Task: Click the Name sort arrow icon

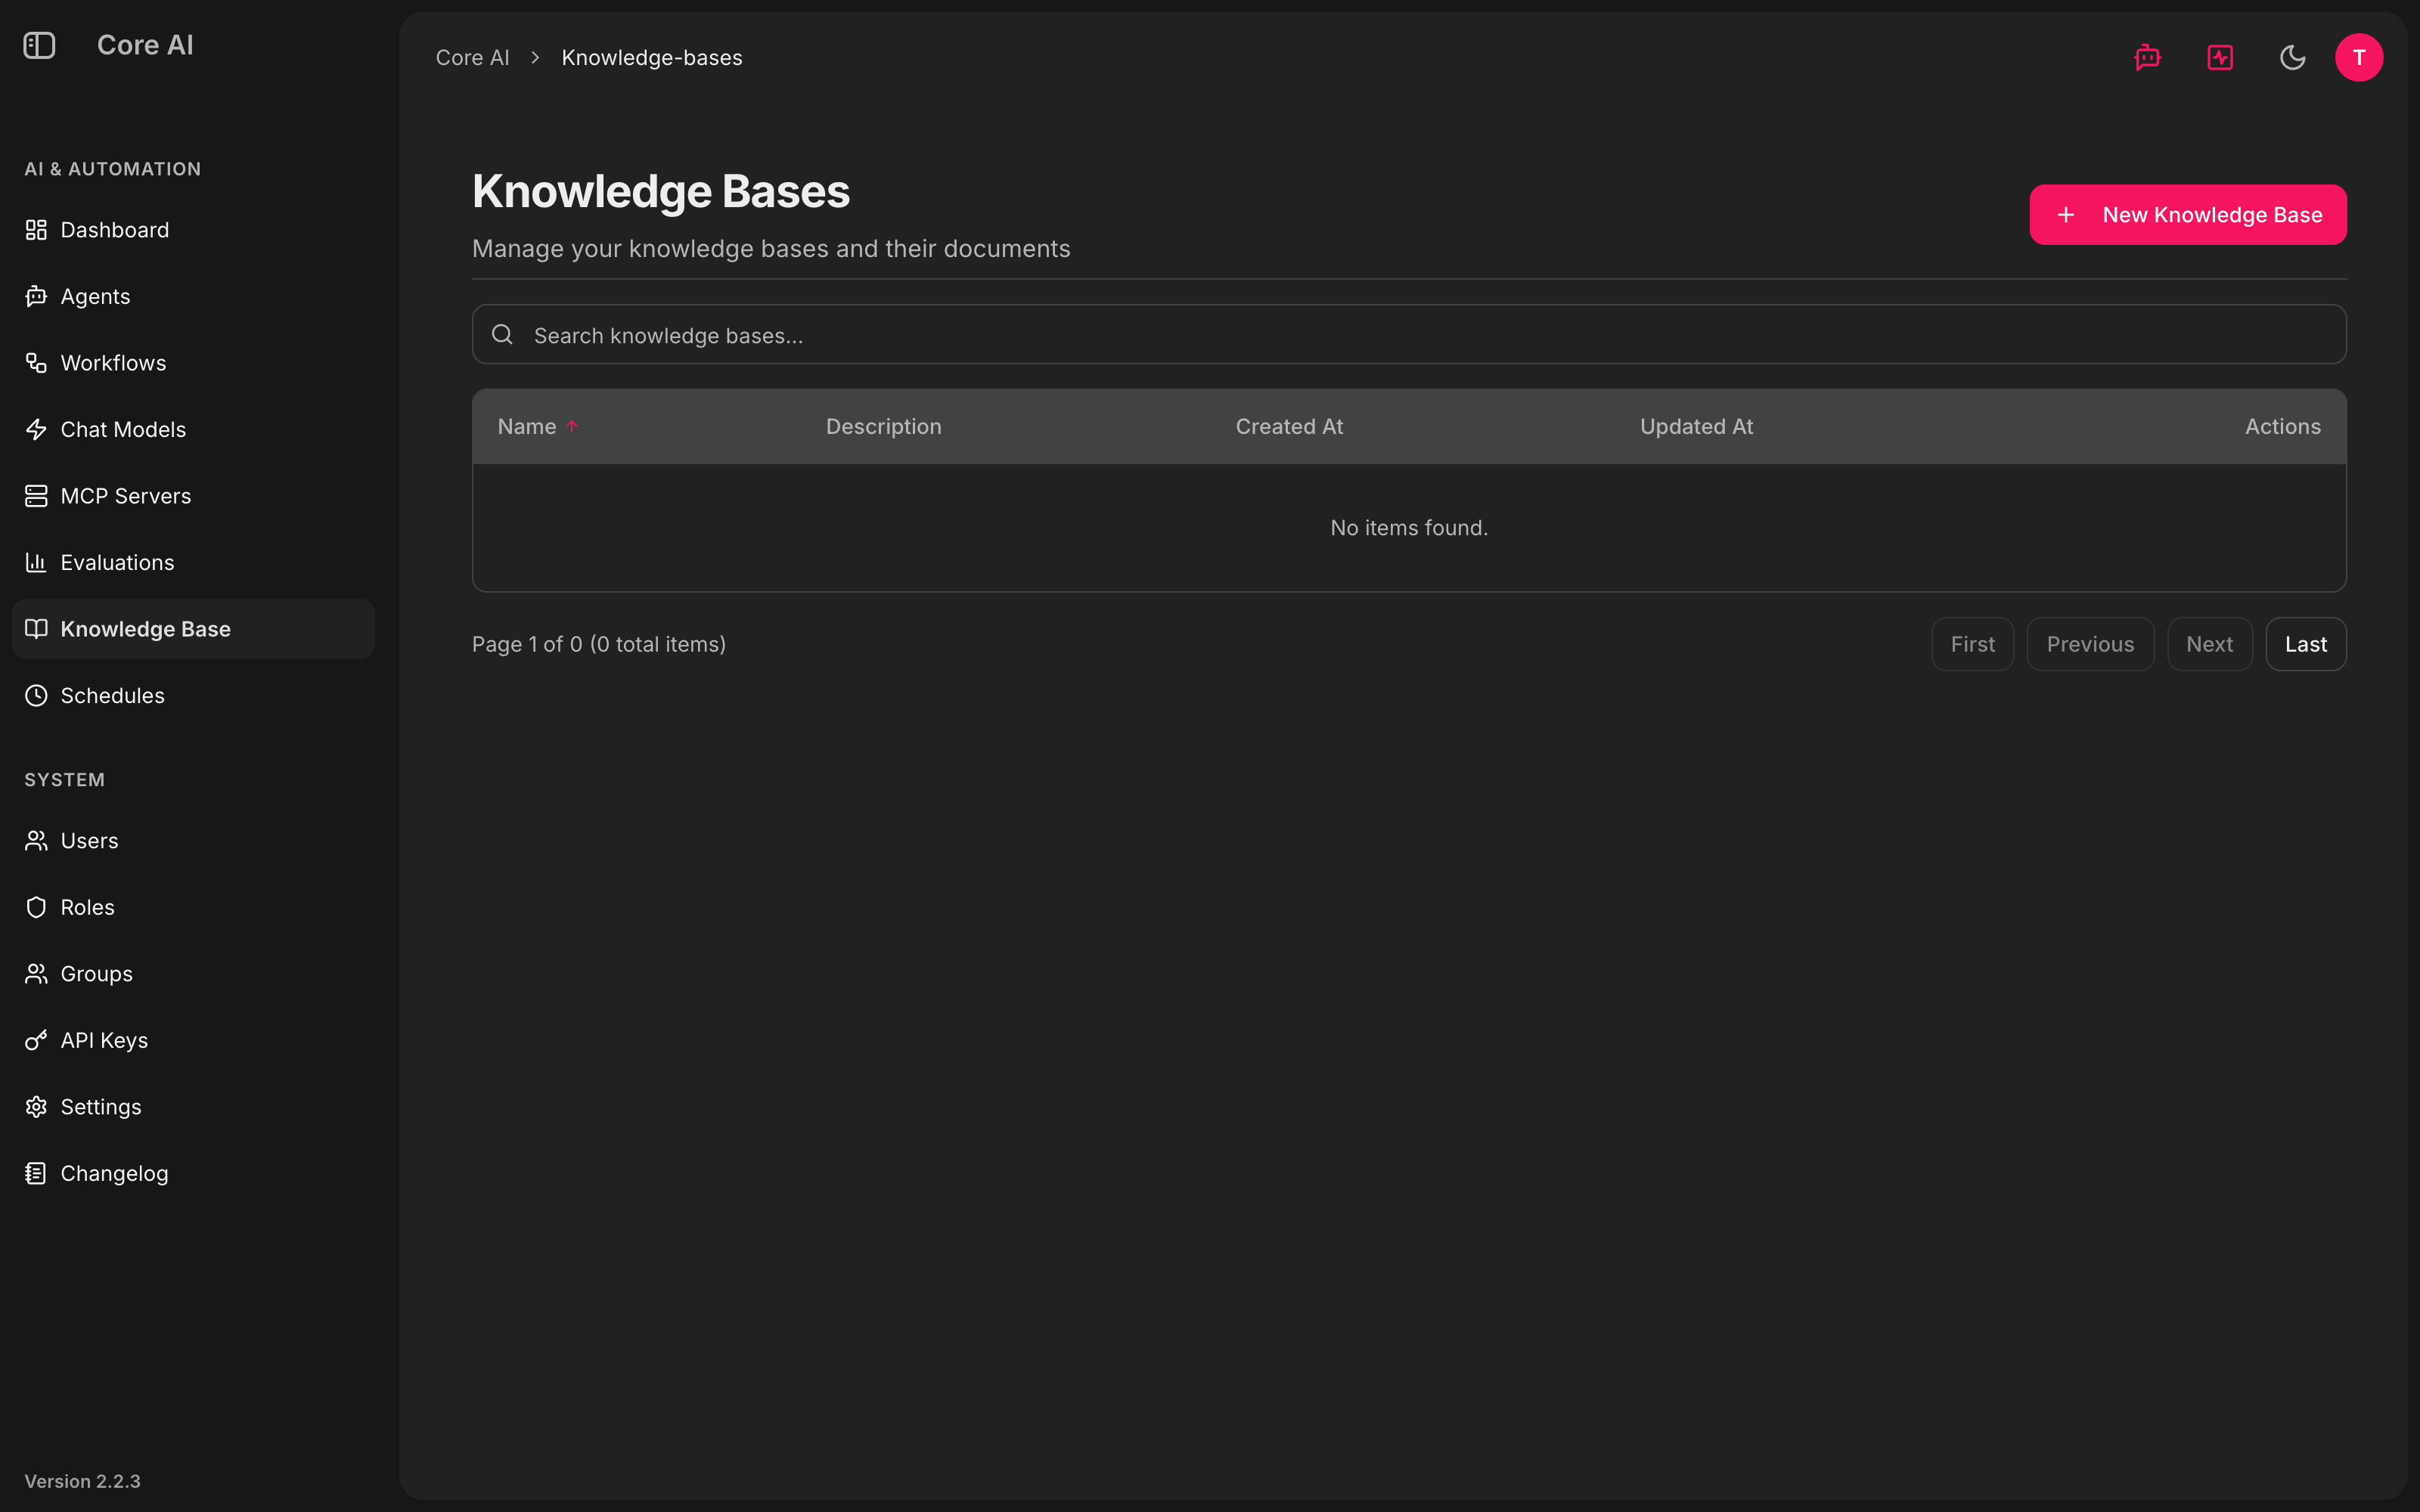Action: pyautogui.click(x=572, y=426)
